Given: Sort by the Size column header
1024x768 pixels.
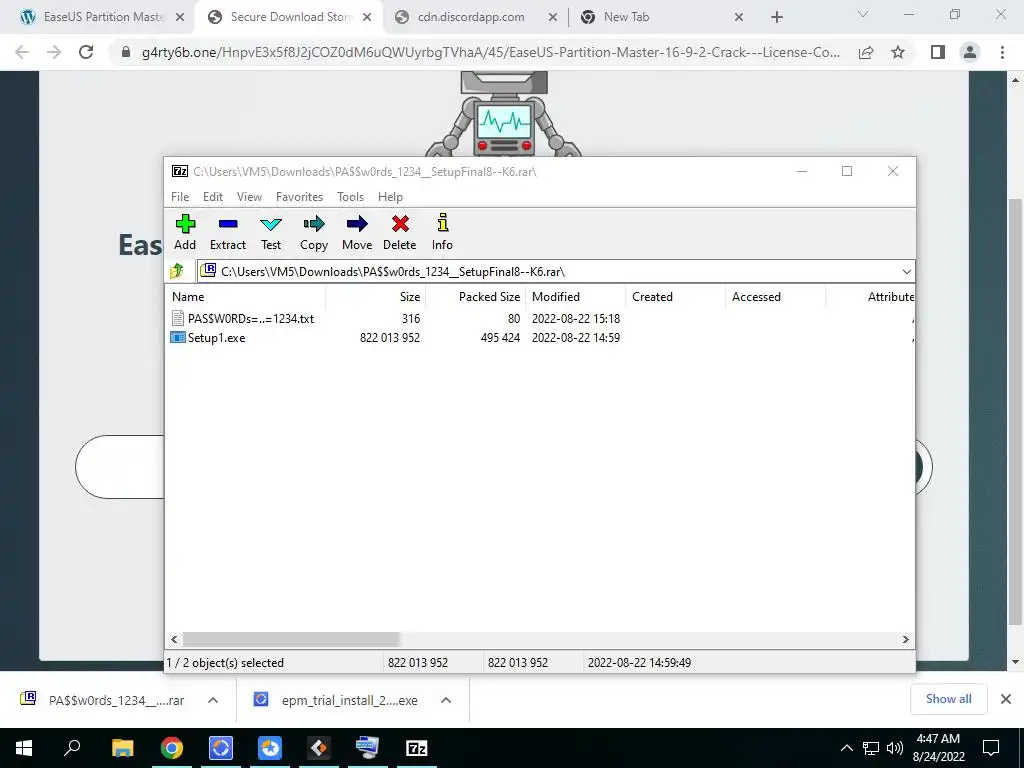Looking at the screenshot, I should (376, 296).
